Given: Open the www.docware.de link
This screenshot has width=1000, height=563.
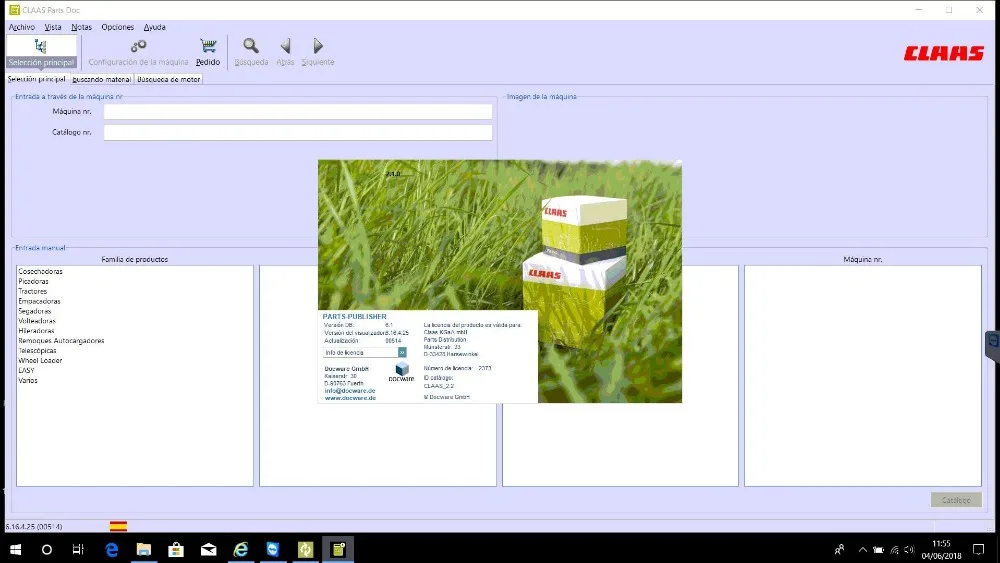Looking at the screenshot, I should [x=350, y=398].
